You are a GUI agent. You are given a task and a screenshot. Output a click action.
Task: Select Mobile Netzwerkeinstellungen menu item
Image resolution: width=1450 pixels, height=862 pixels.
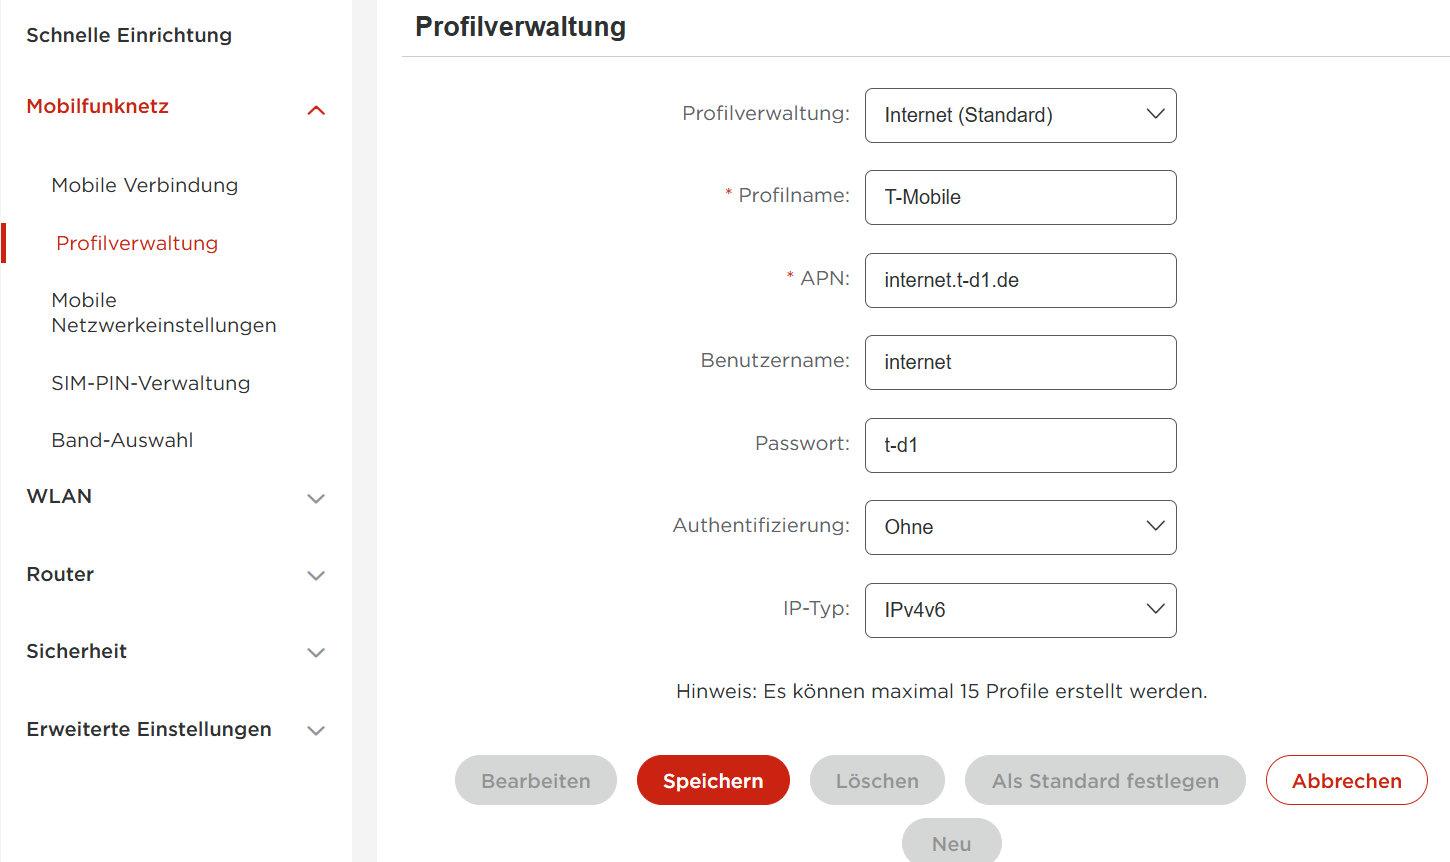pos(164,313)
